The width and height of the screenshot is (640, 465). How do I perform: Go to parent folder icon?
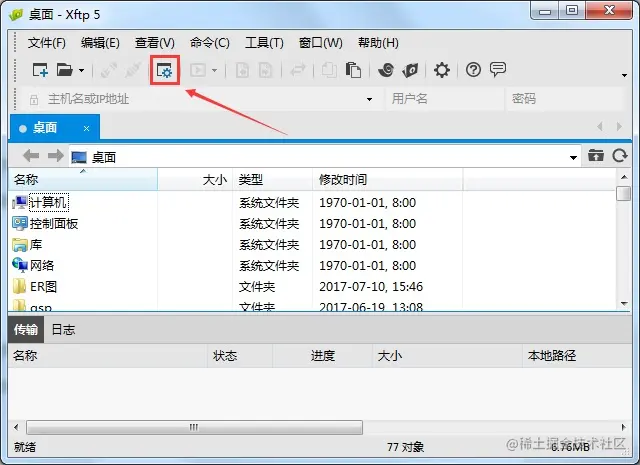point(596,156)
